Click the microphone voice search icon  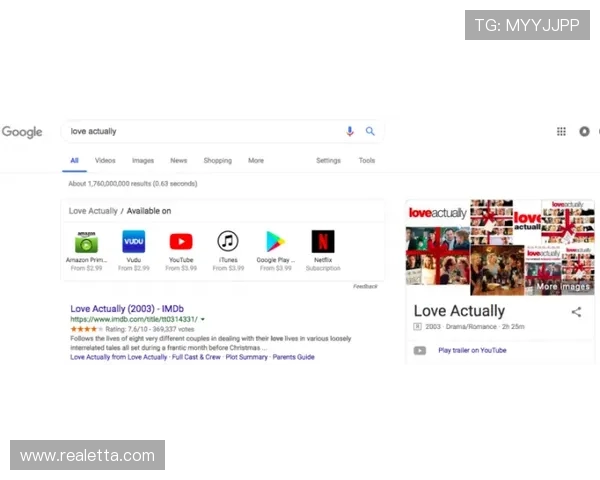pos(350,131)
